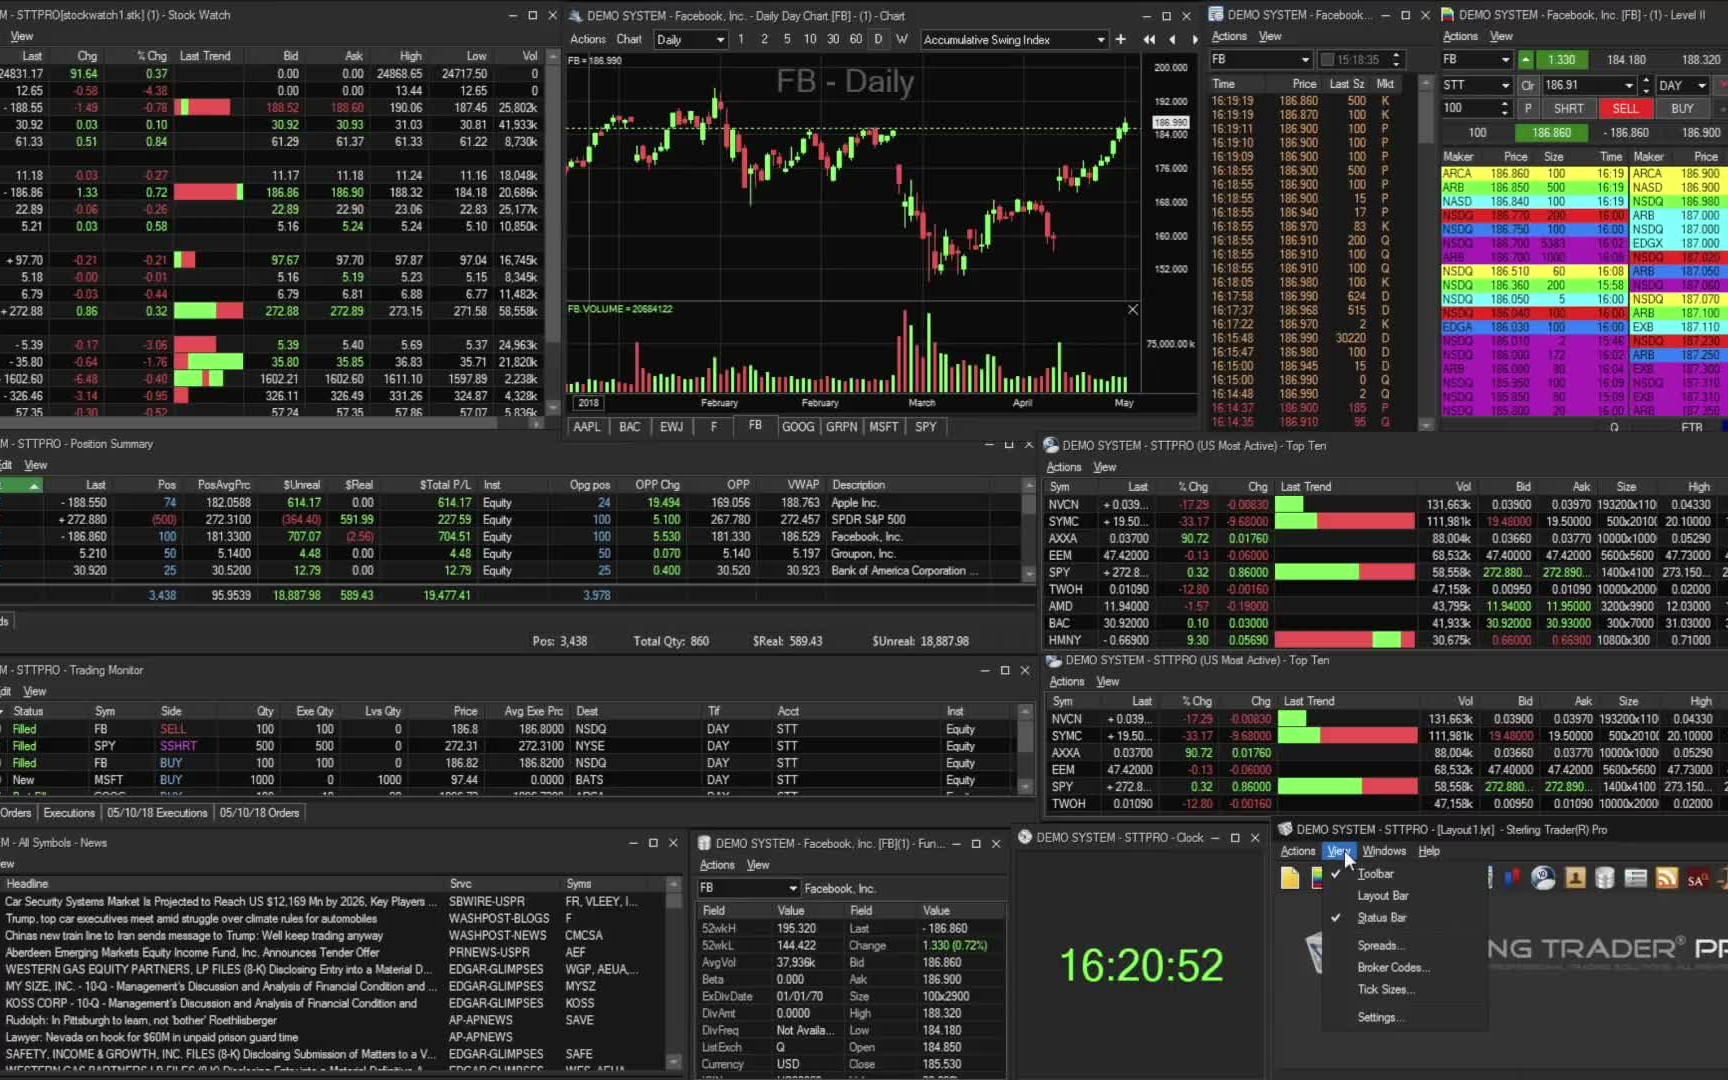Click Tick Sizes... in the View menu
1728x1080 pixels.
[1385, 989]
